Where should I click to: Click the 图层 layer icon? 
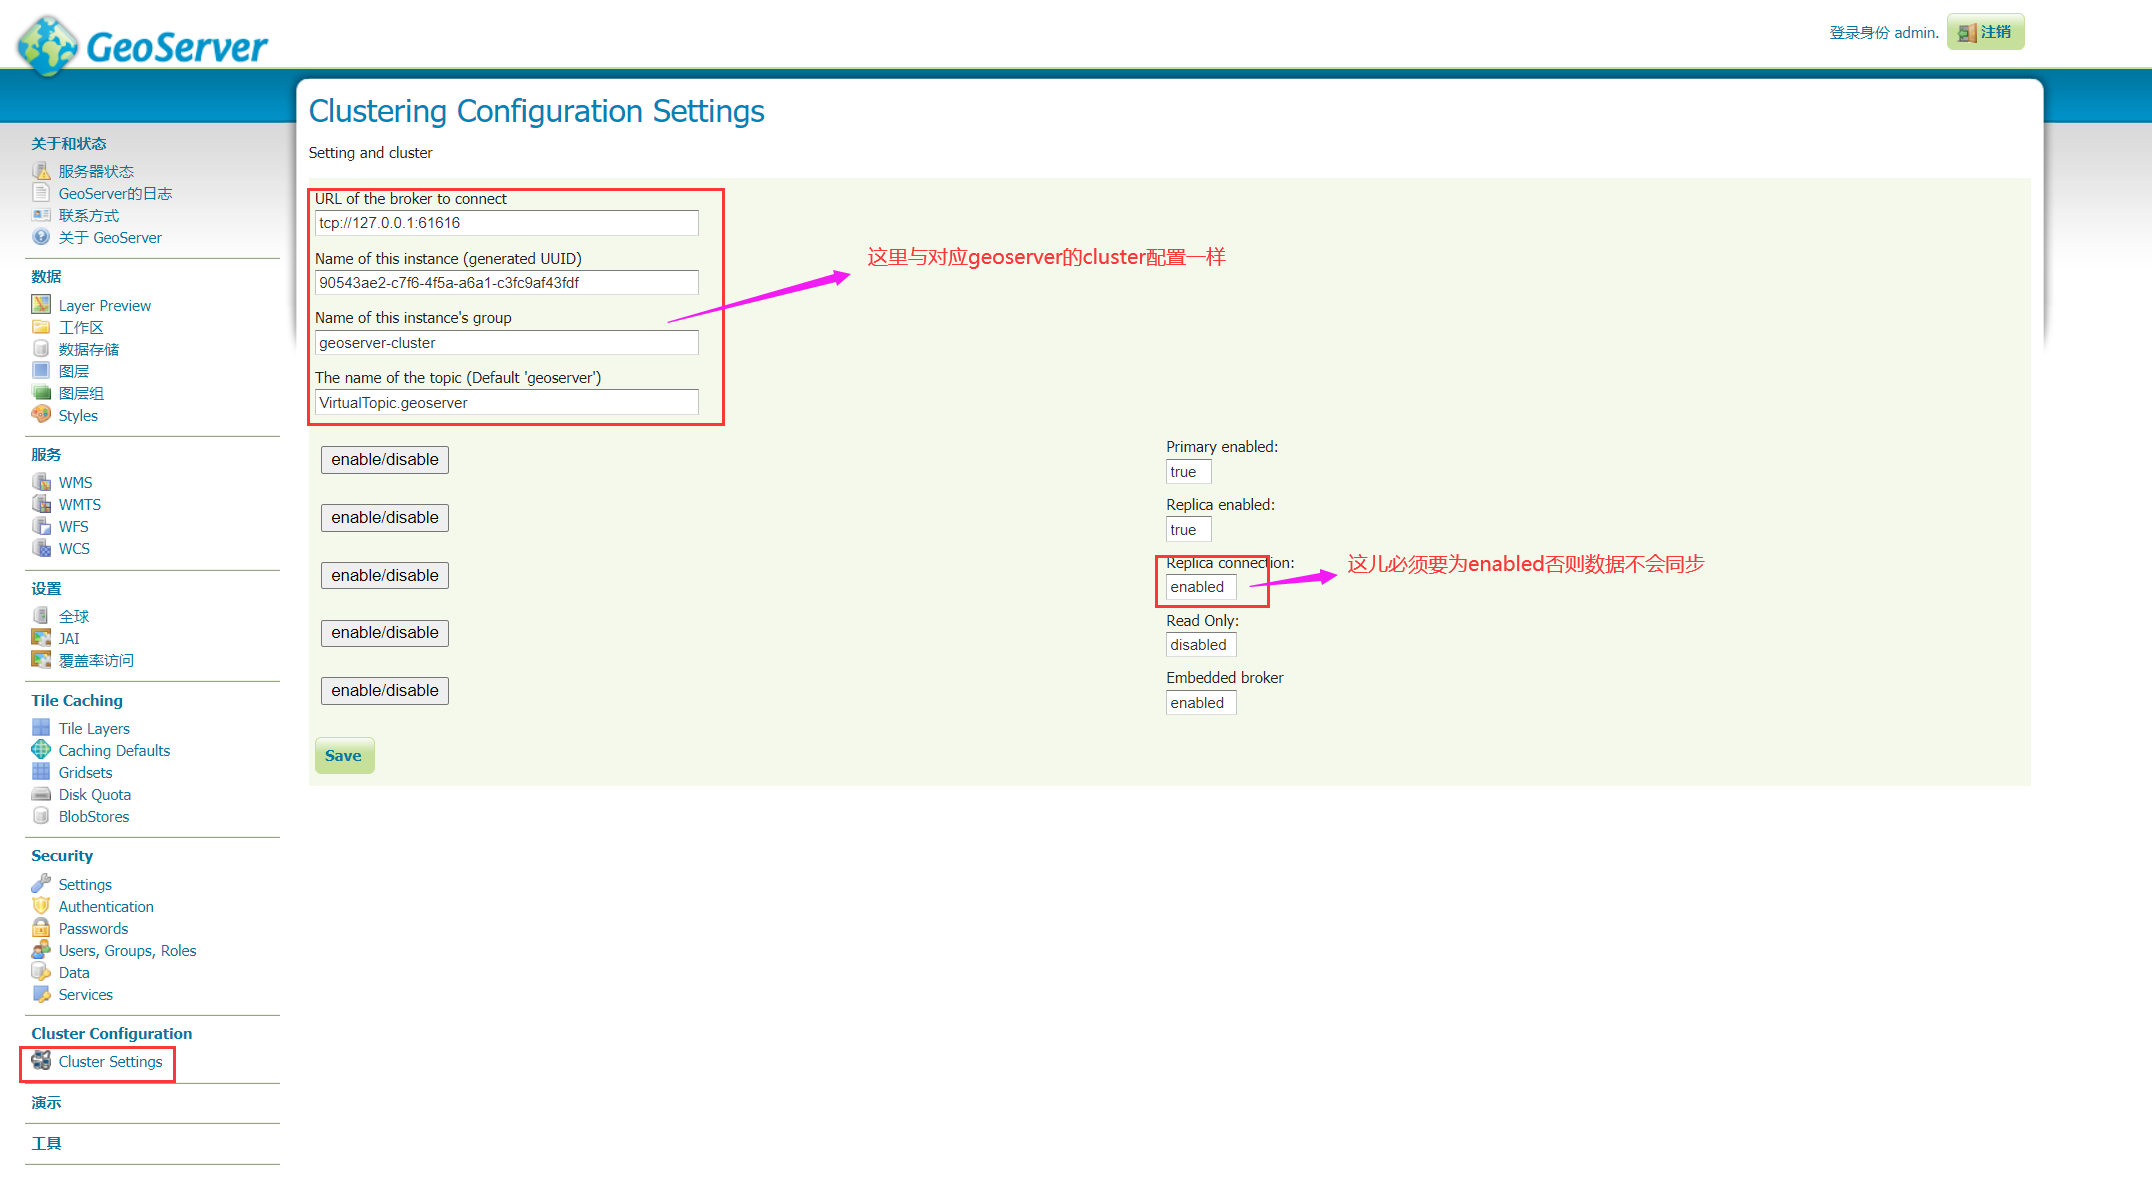tap(41, 371)
